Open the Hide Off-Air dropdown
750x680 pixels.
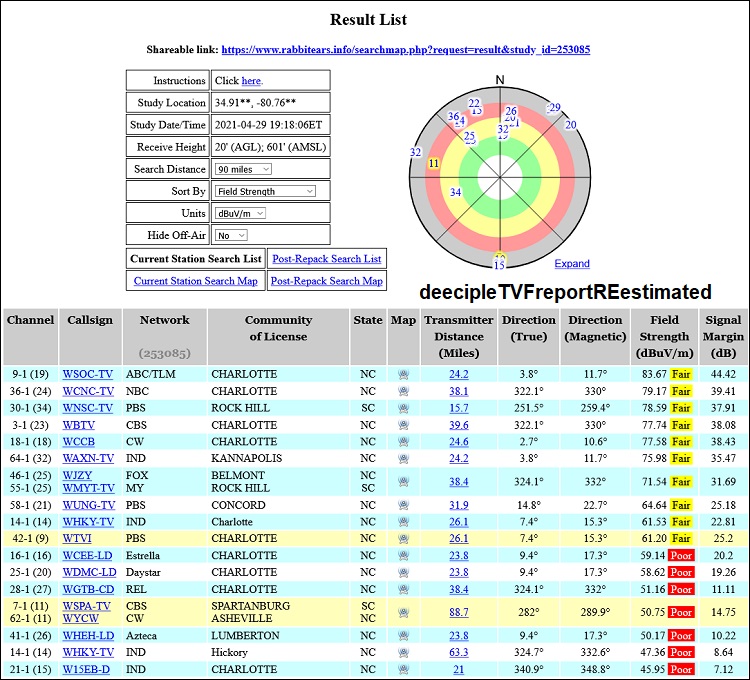[x=231, y=235]
